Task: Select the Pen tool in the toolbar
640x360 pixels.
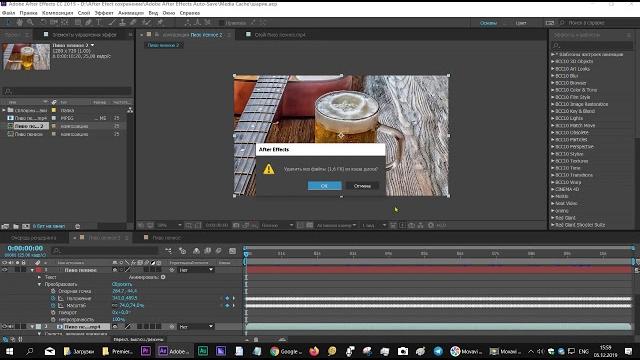Action: tap(88, 23)
